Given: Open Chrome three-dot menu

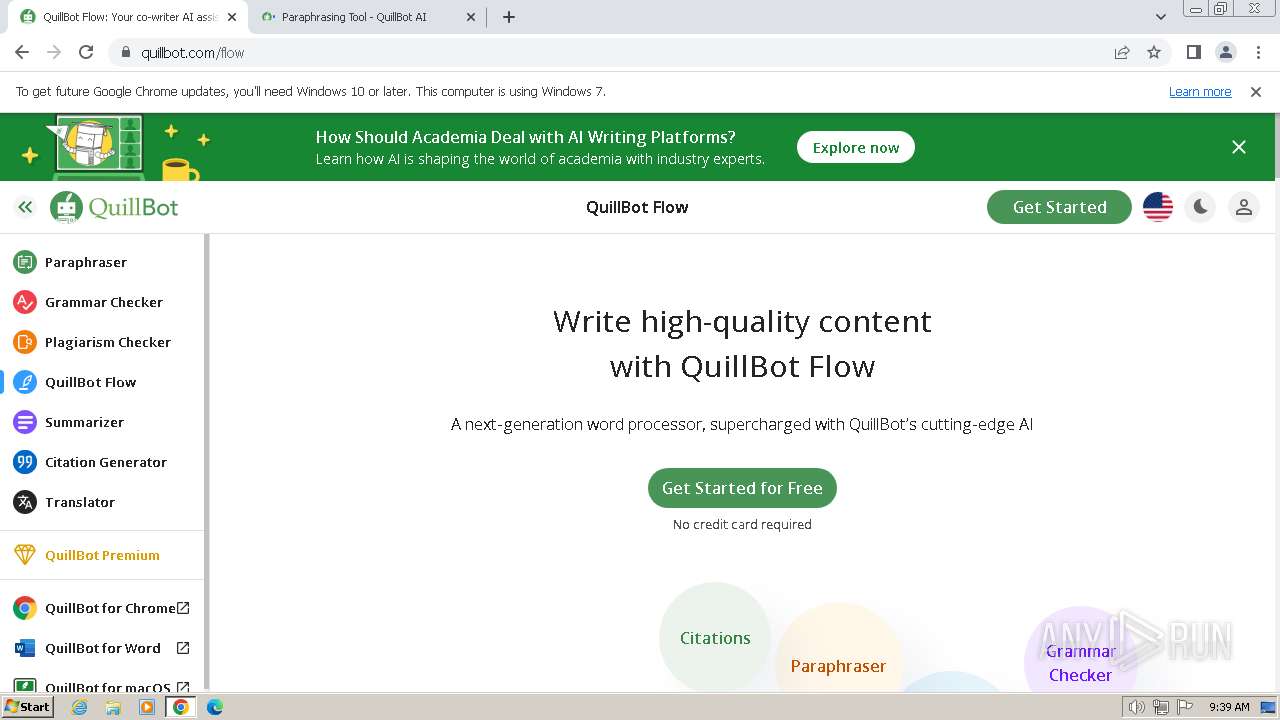Looking at the screenshot, I should (1257, 53).
